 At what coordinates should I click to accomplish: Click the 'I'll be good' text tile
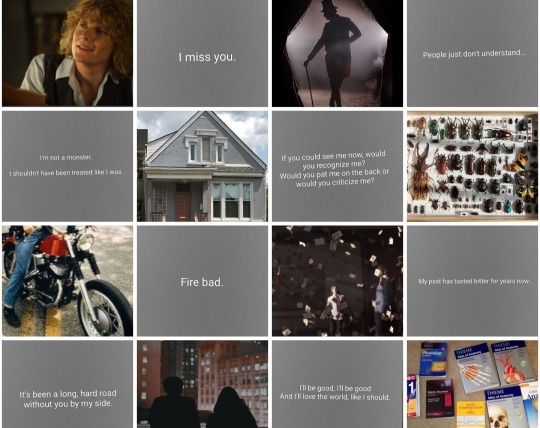pos(338,384)
